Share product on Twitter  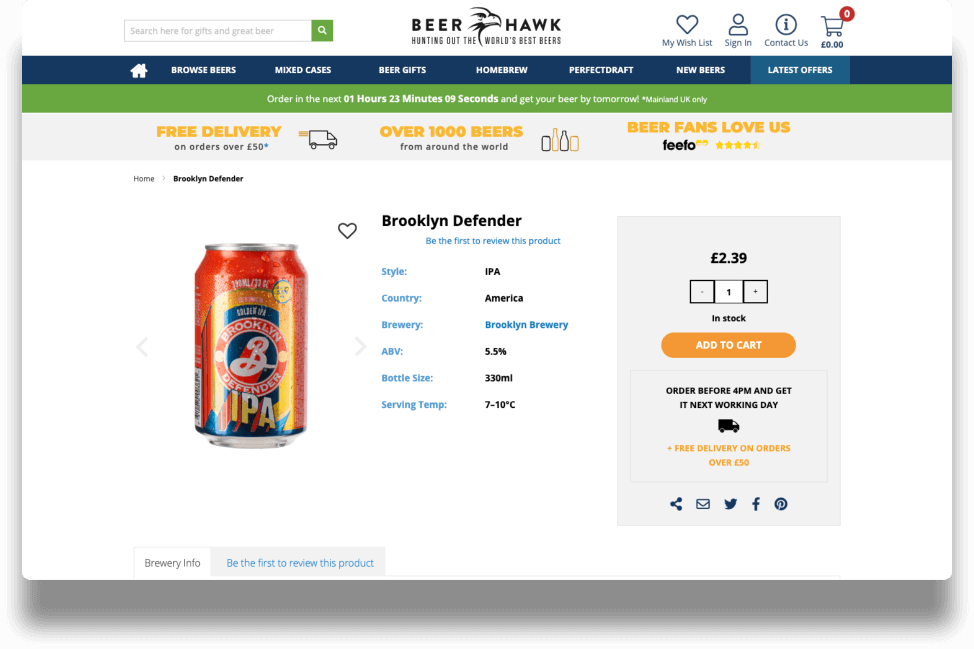click(x=730, y=504)
